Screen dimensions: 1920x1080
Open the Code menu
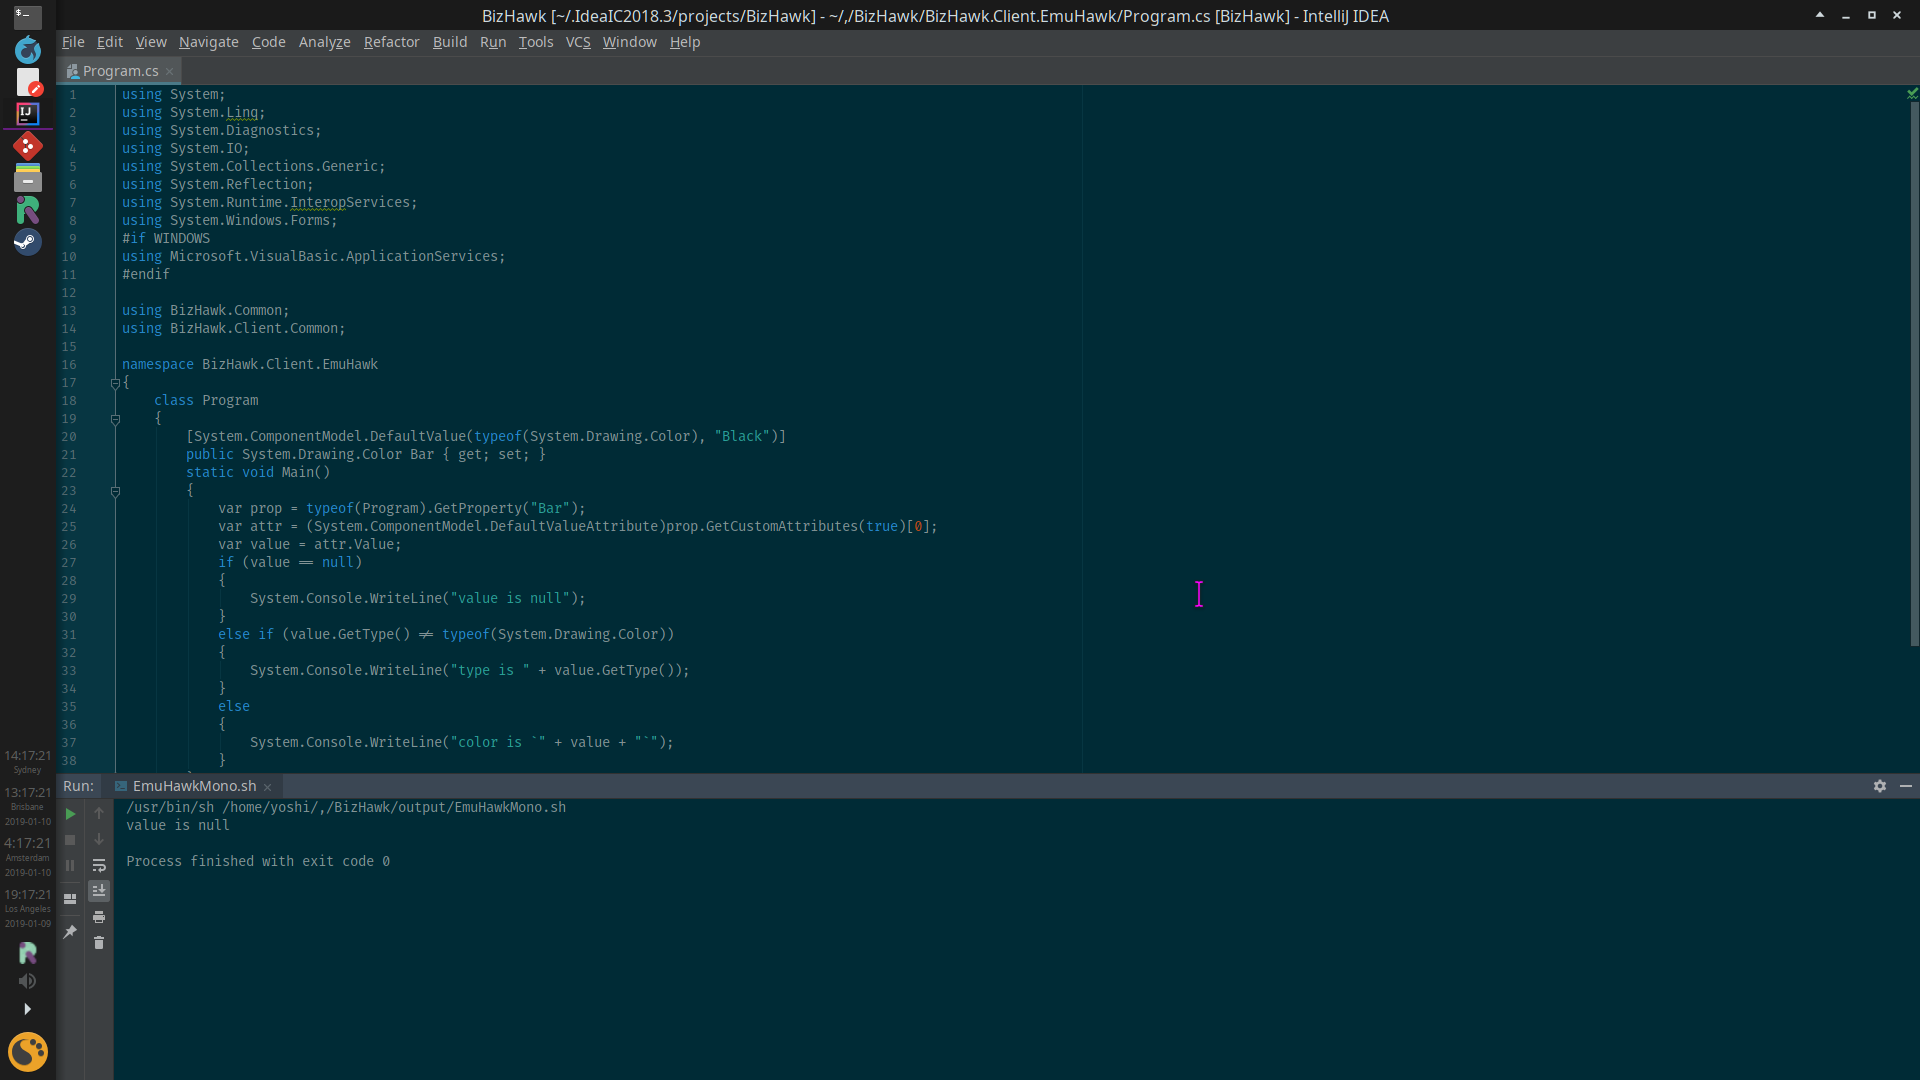[x=268, y=42]
